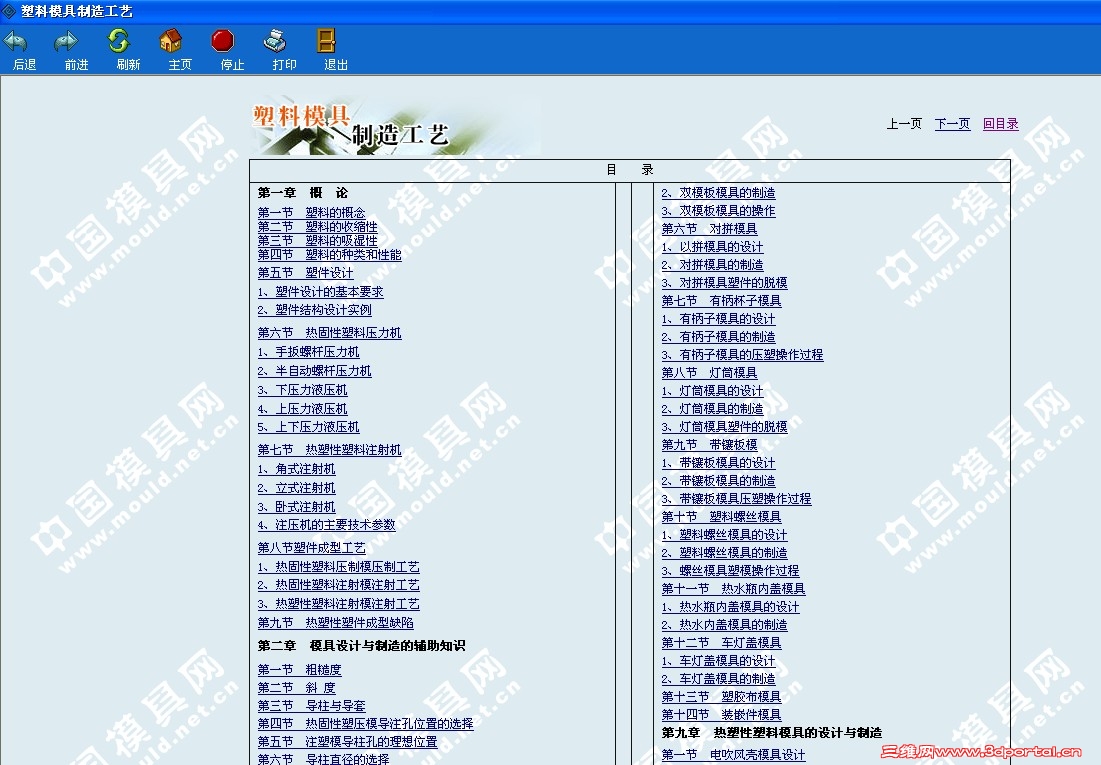The height and width of the screenshot is (765, 1101).
Task: Click the 后退 (Back) toolbar icon
Action: (20, 47)
